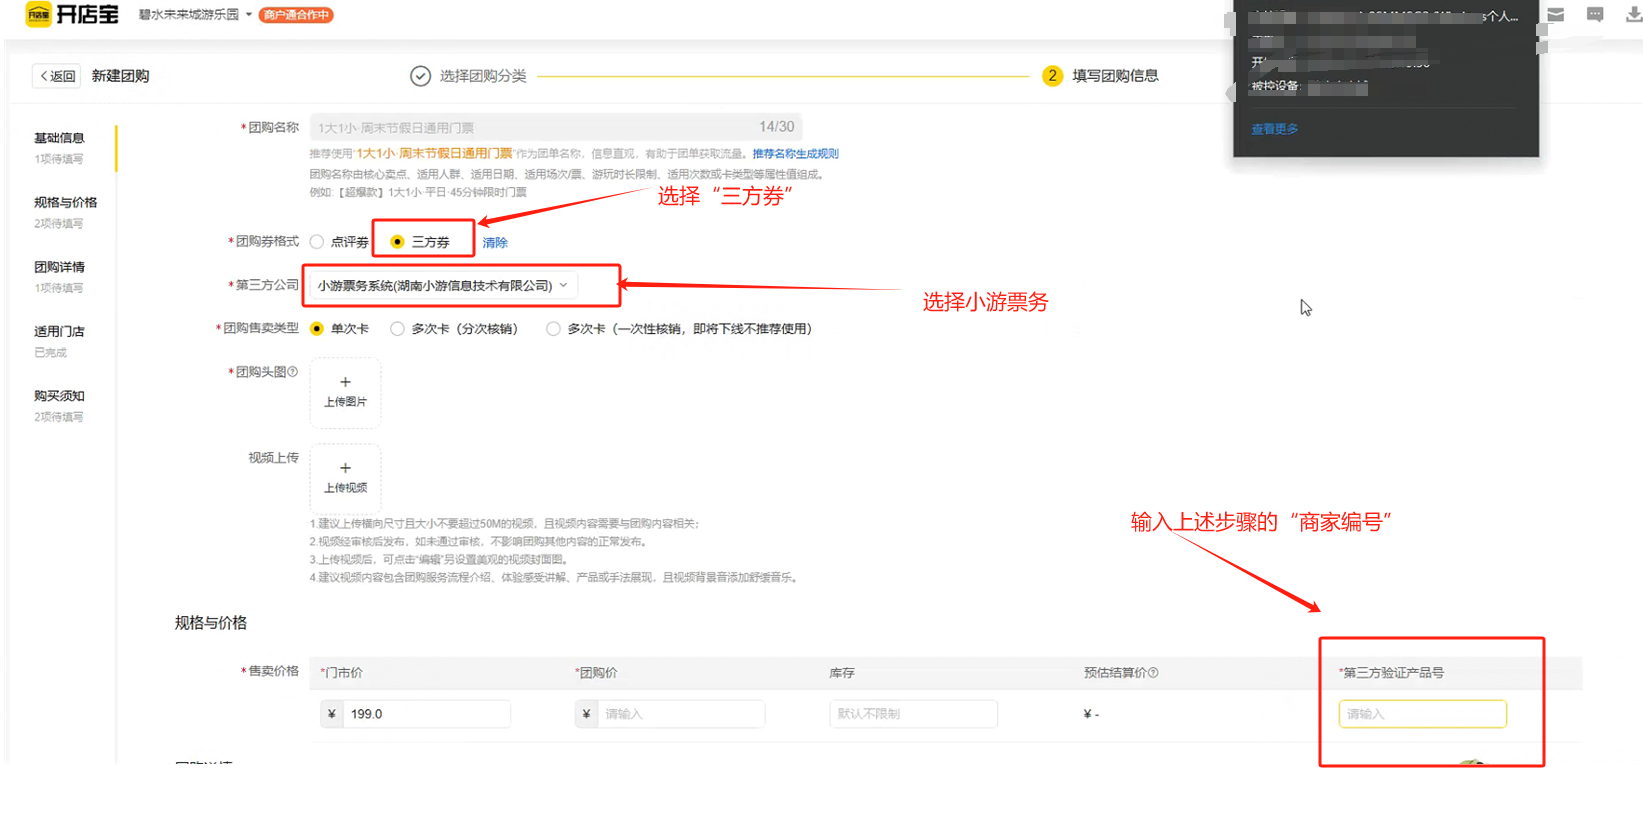Select the 三方券 radio option
This screenshot has width=1643, height=816.
tap(398, 242)
